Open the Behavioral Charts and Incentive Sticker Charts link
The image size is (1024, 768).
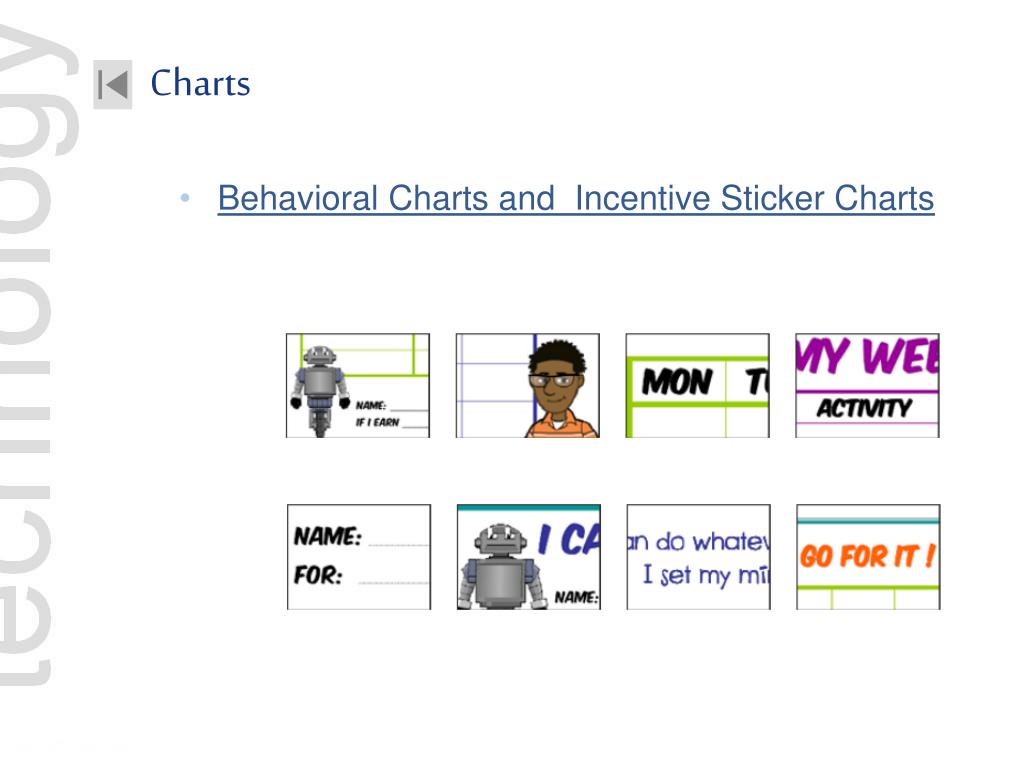point(575,199)
